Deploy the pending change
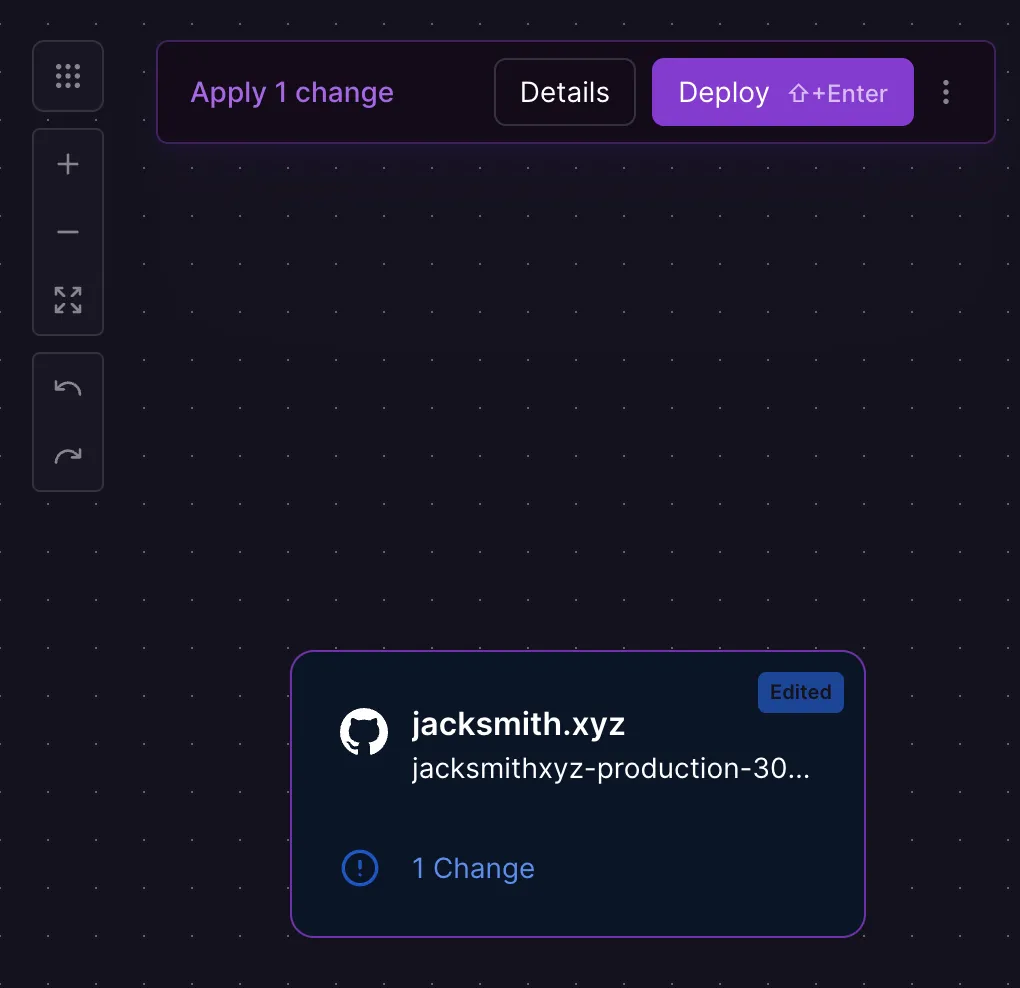The image size is (1020, 988). (x=724, y=93)
